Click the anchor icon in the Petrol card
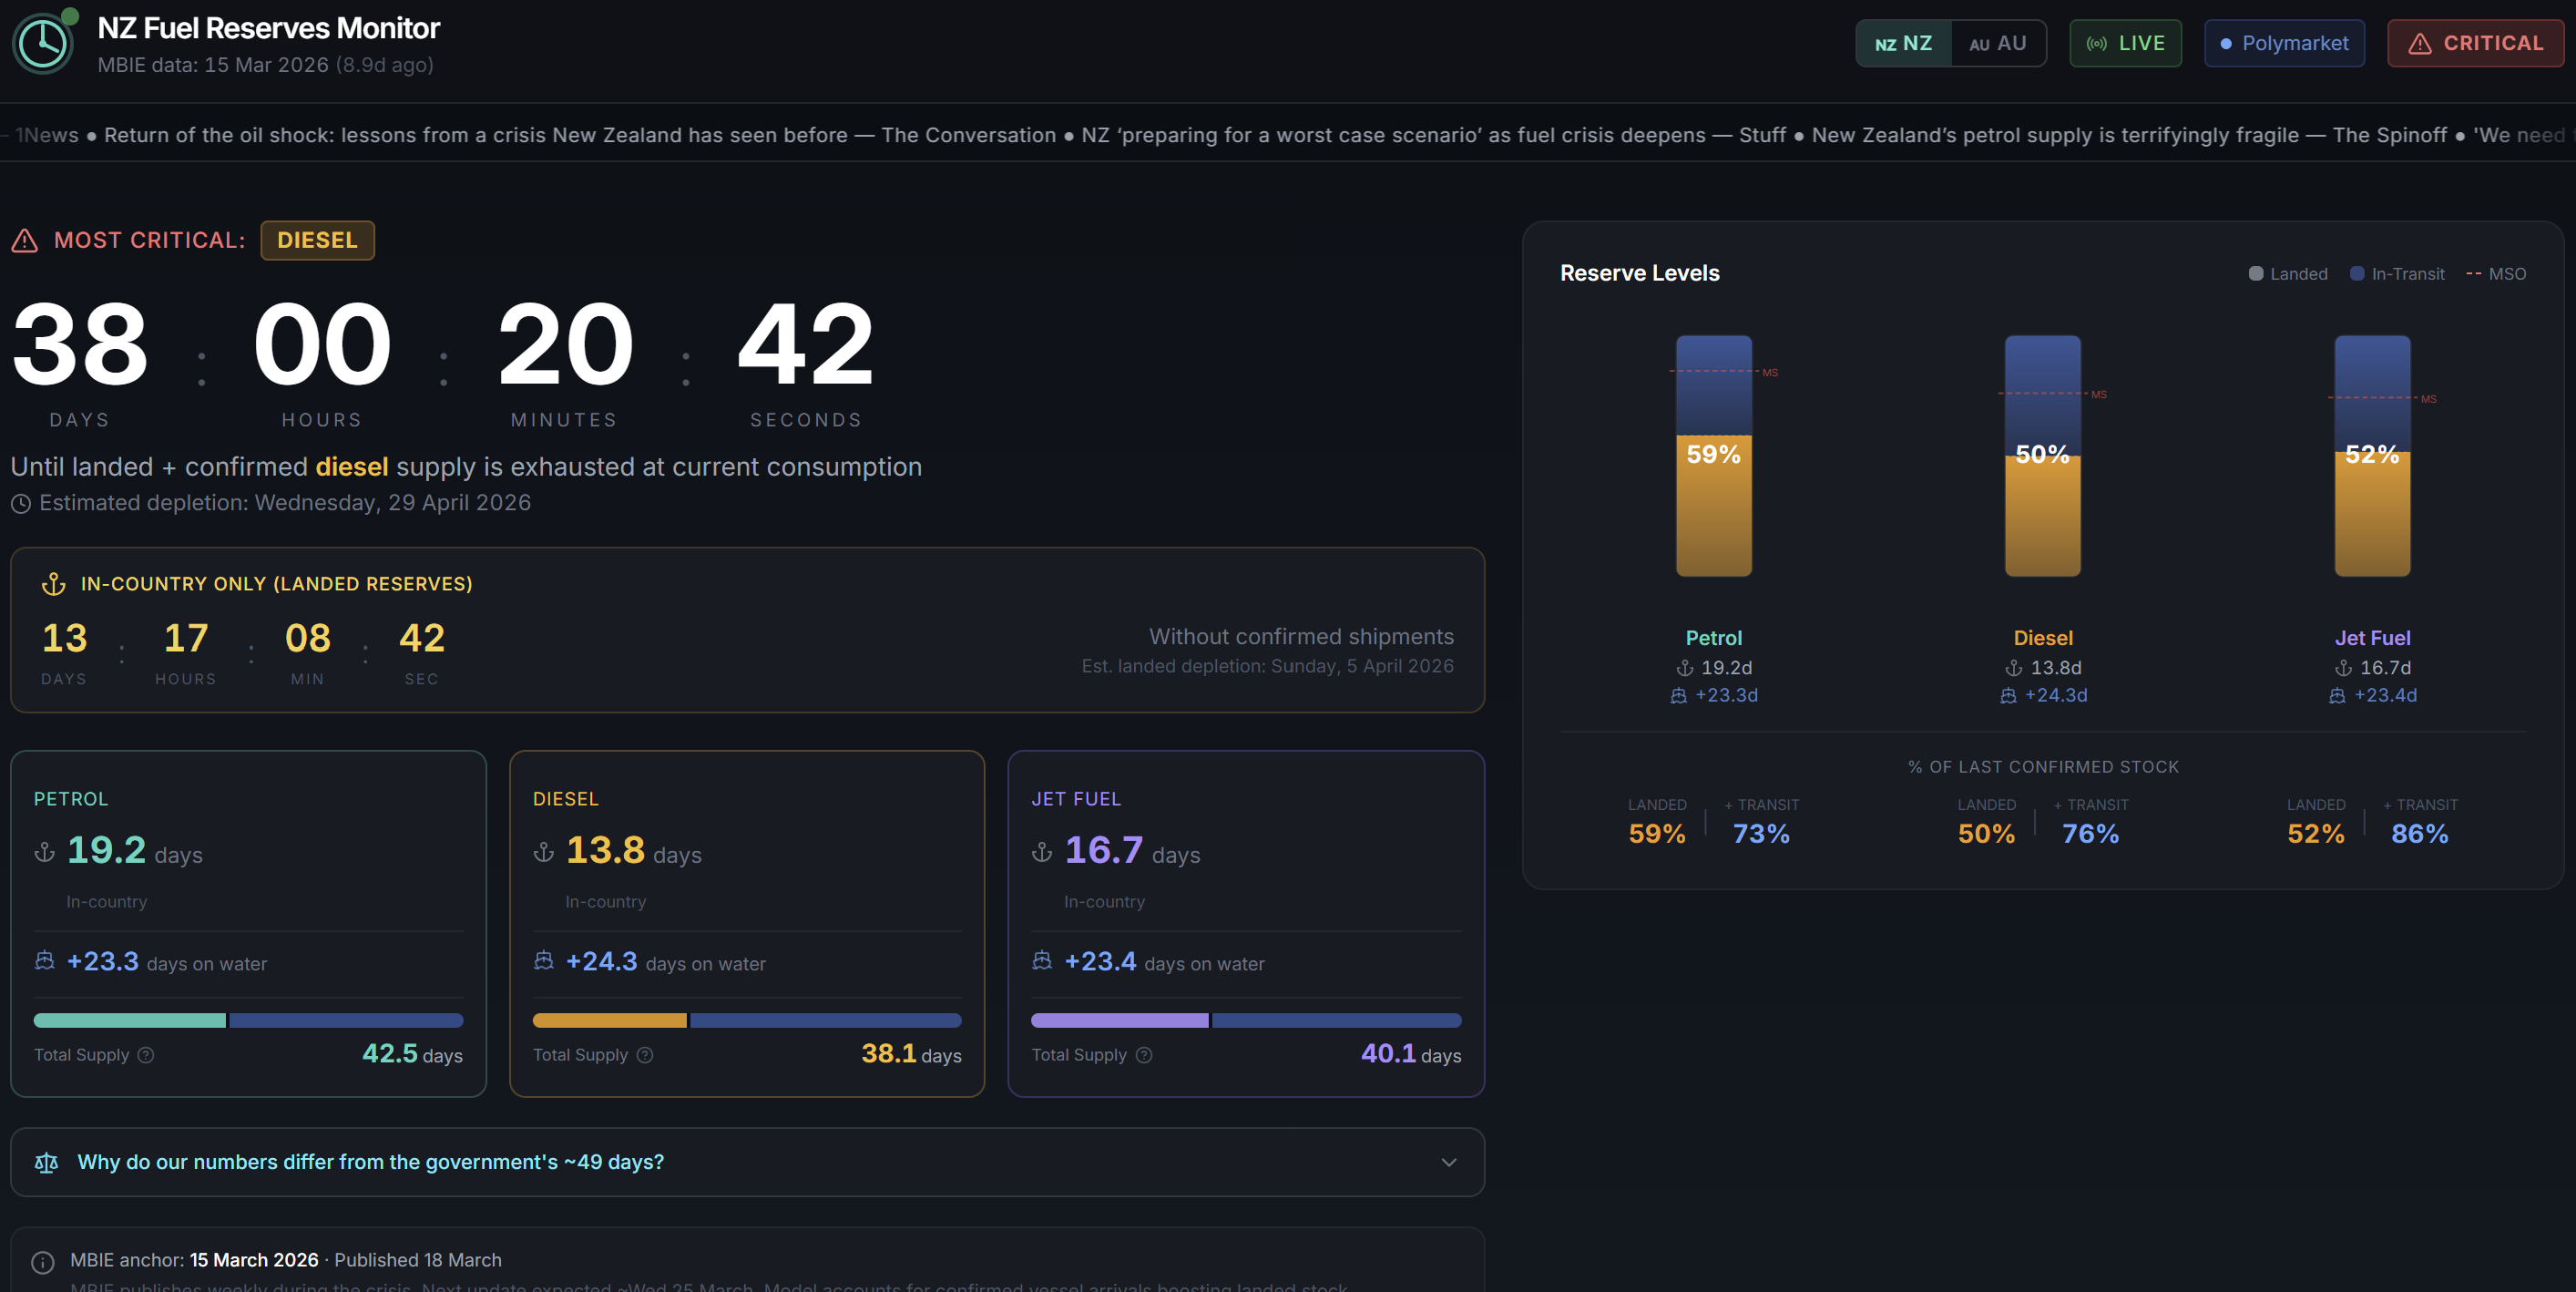 click(x=45, y=852)
